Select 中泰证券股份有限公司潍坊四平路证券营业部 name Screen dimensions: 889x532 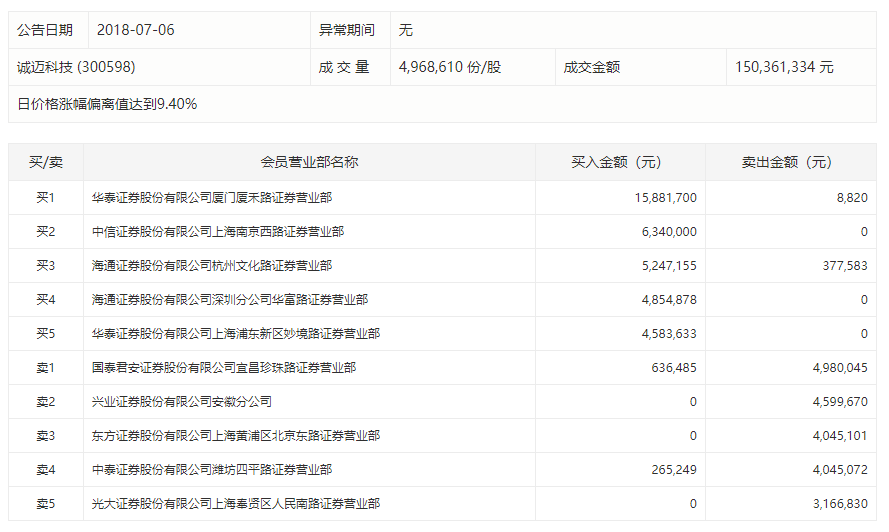[x=212, y=470]
